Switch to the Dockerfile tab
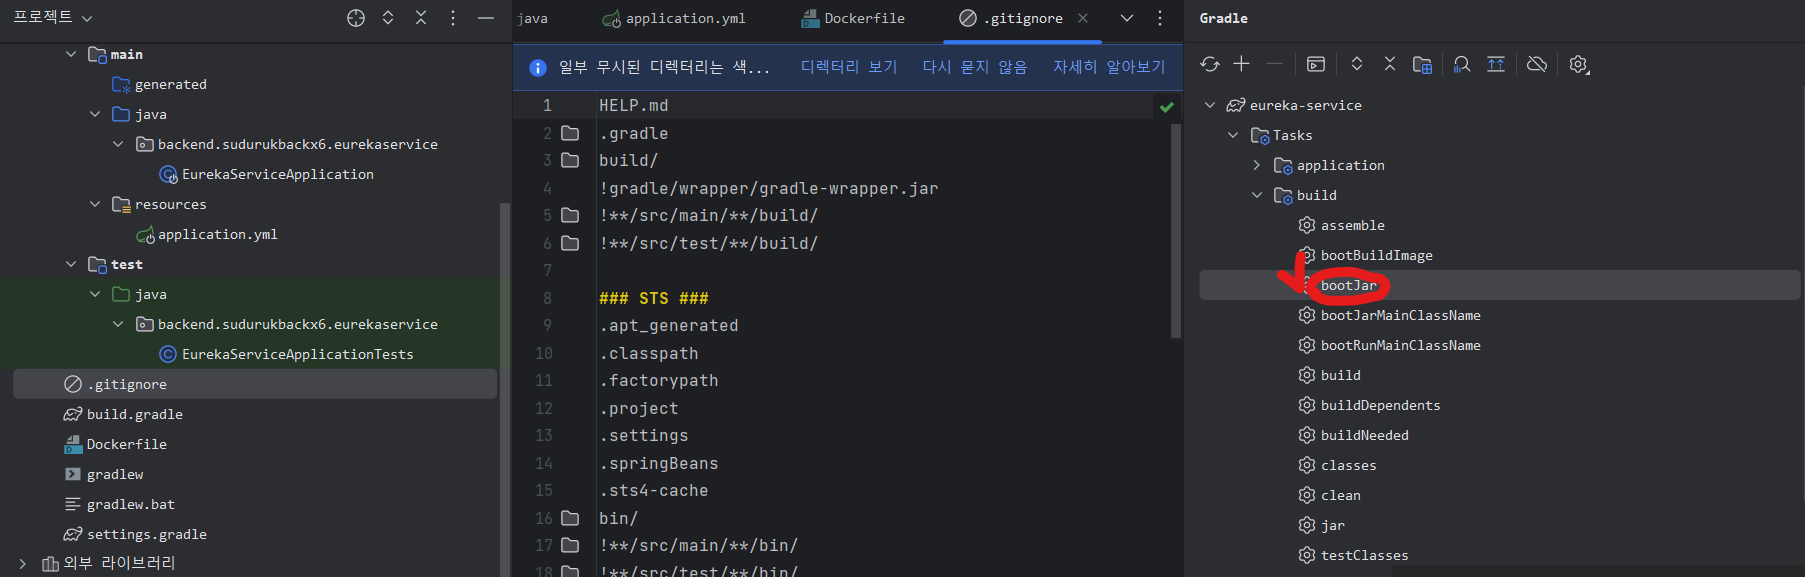This screenshot has height=577, width=1805. click(864, 18)
